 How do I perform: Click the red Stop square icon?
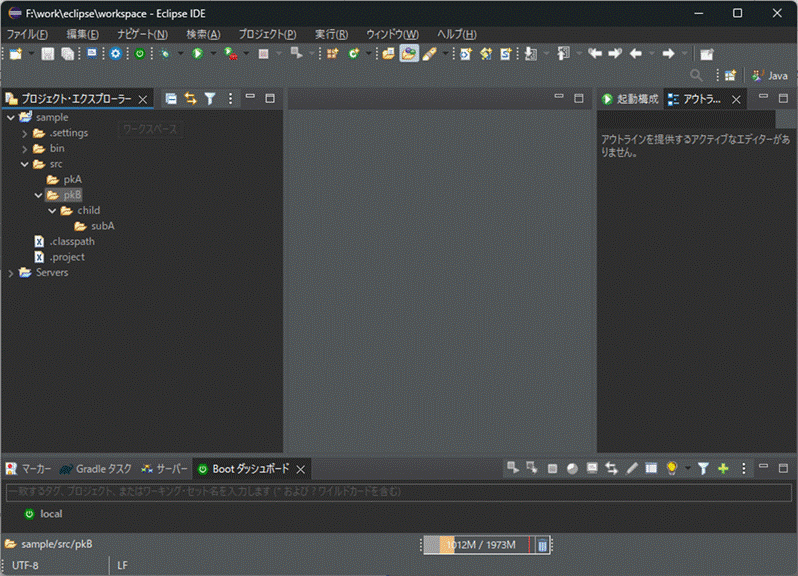[263, 54]
